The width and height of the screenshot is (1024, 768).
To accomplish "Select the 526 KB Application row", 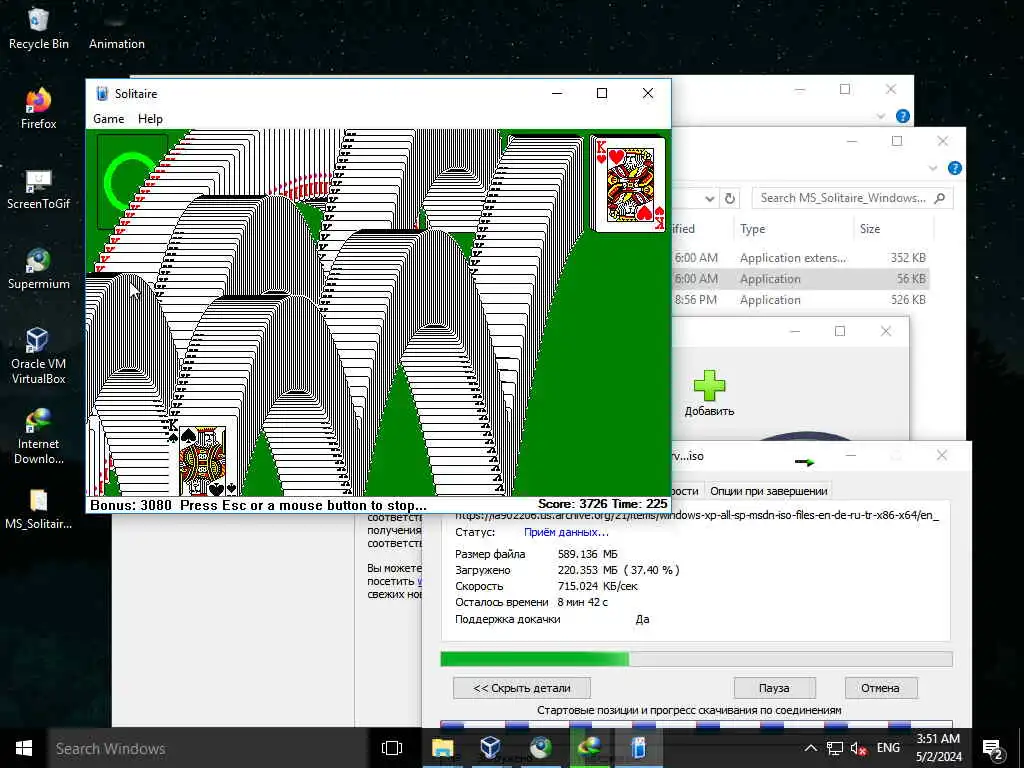I will click(801, 300).
